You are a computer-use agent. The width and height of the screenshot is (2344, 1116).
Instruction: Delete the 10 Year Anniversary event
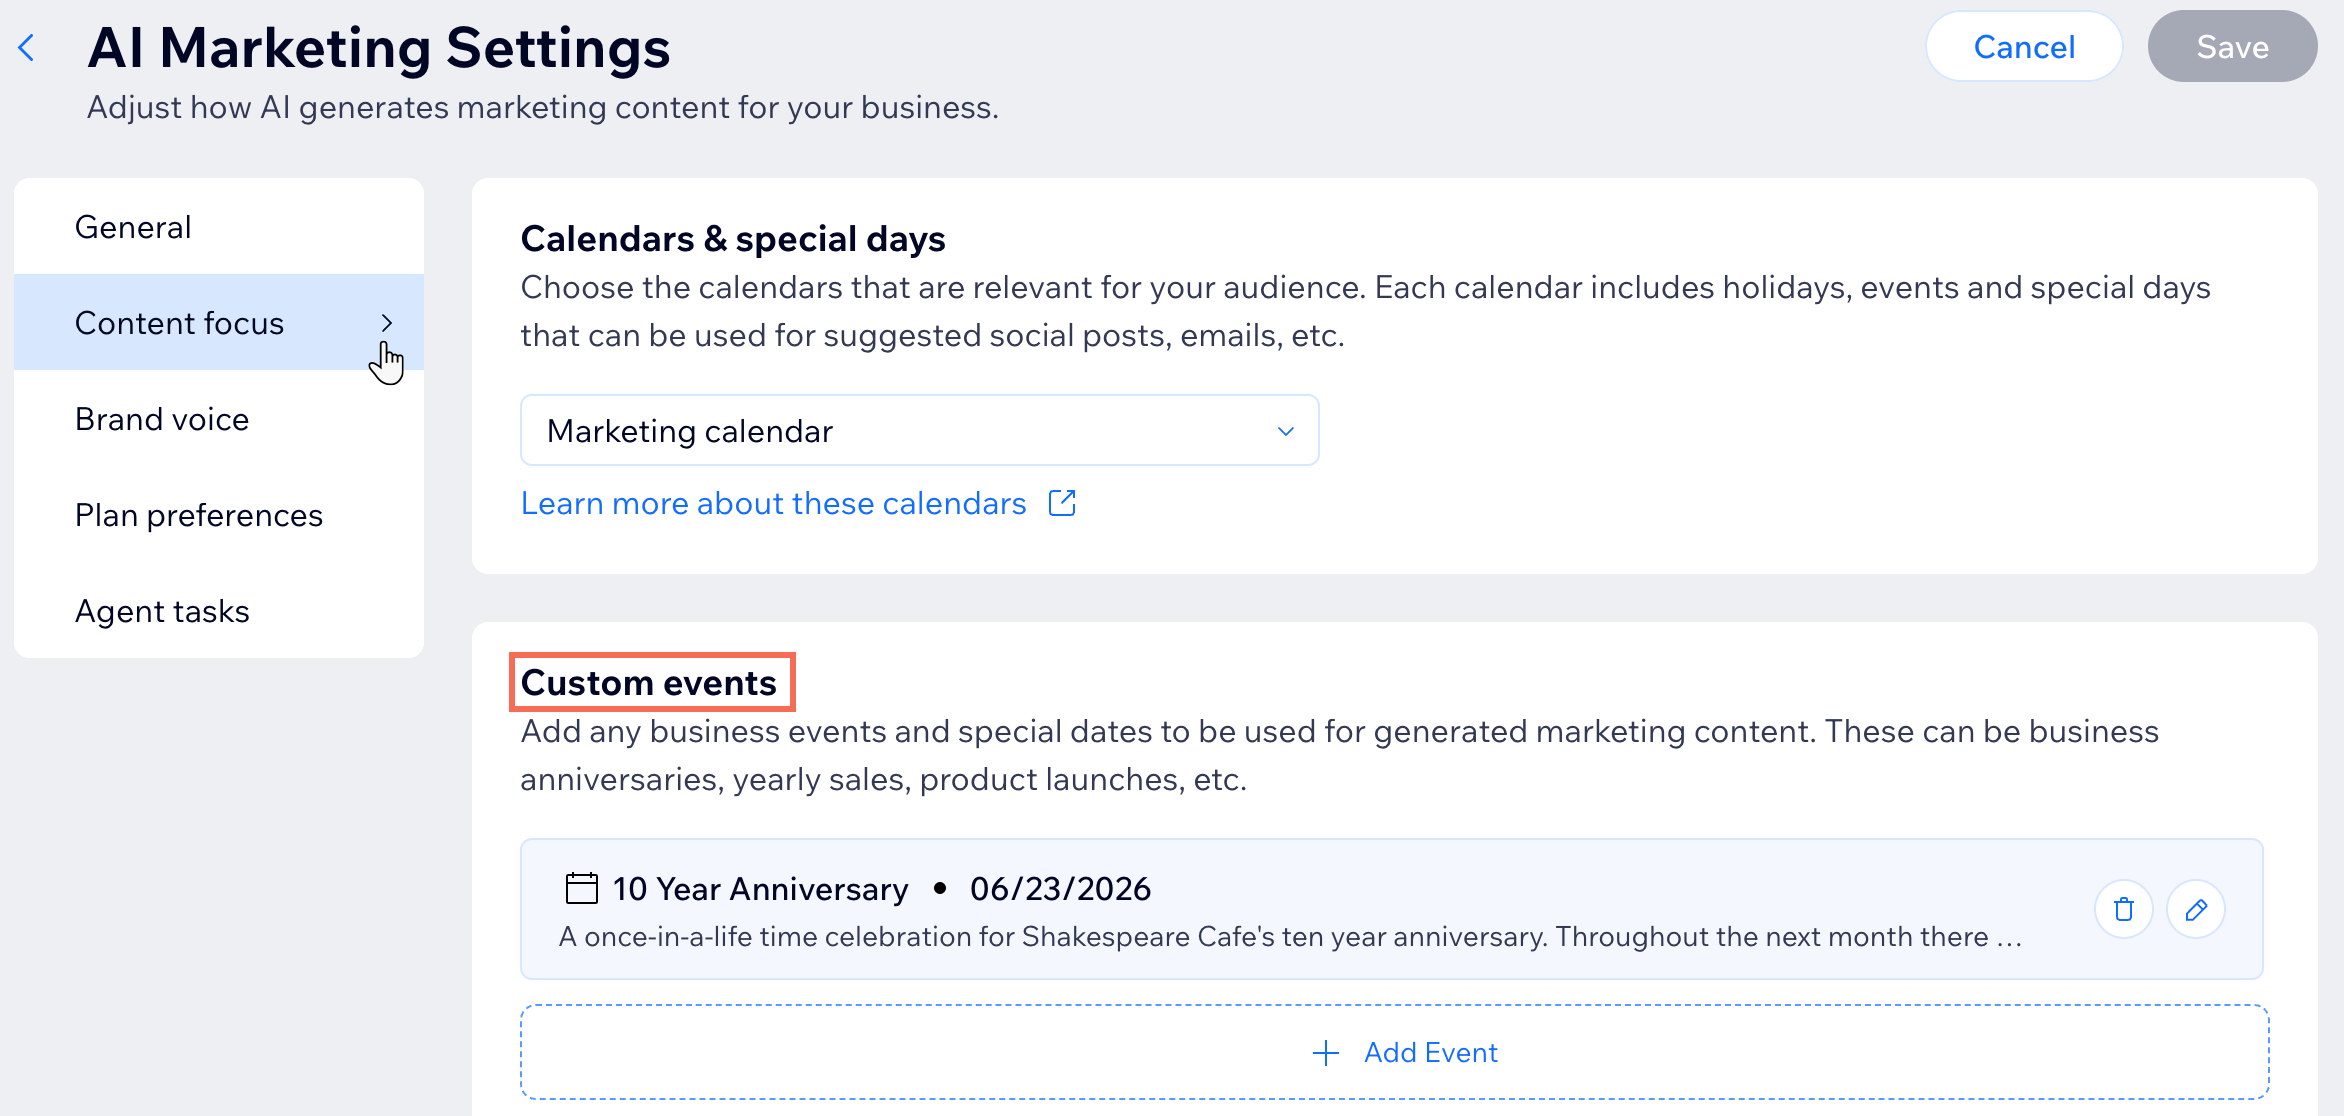pos(2123,909)
